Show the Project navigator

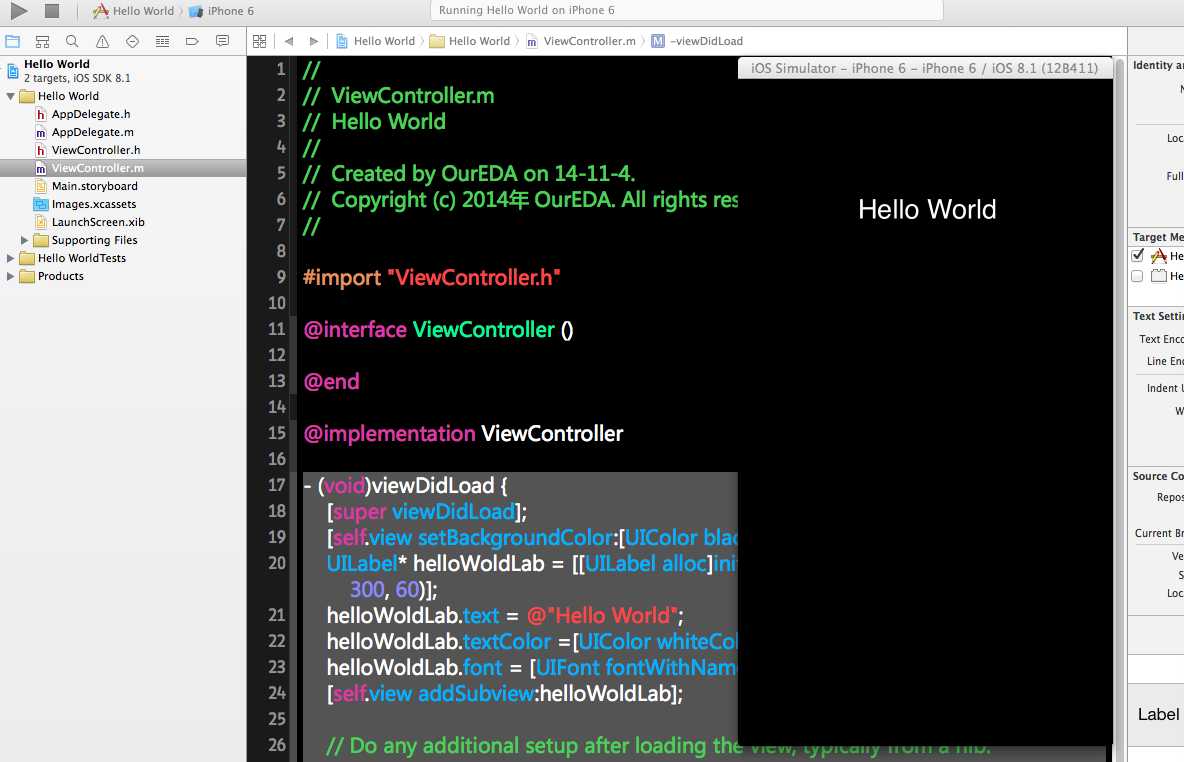click(x=13, y=42)
